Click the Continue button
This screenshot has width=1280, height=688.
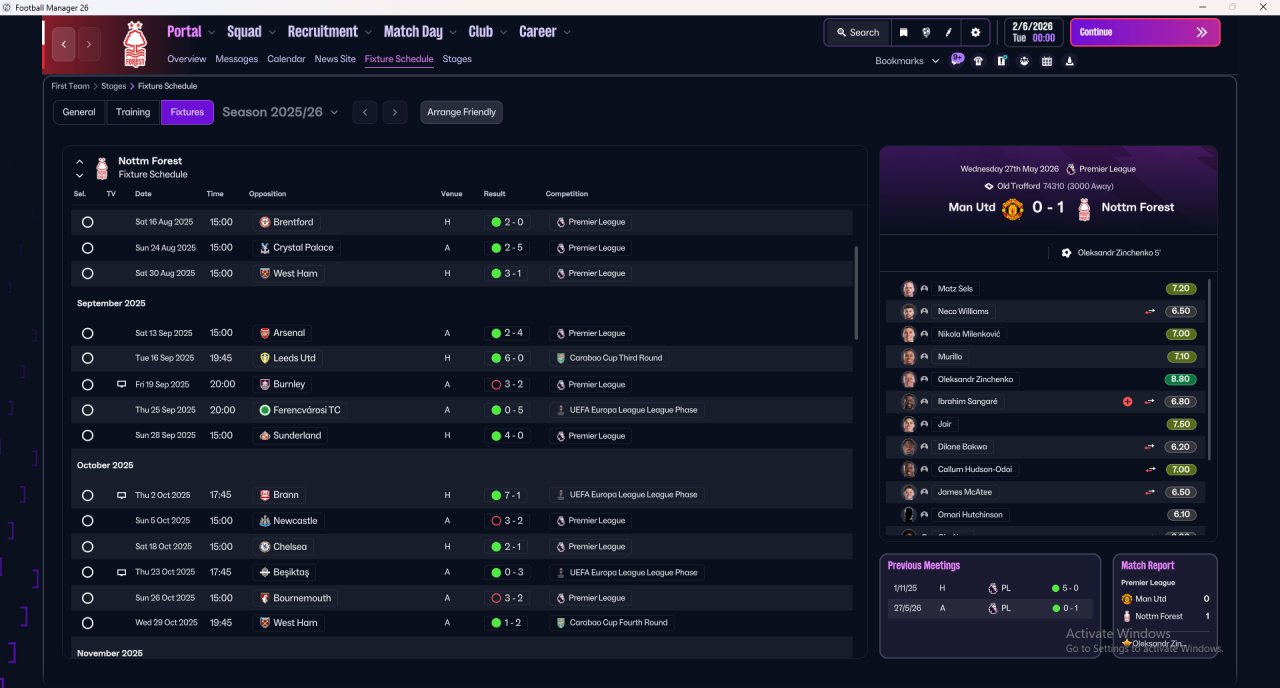point(1145,32)
